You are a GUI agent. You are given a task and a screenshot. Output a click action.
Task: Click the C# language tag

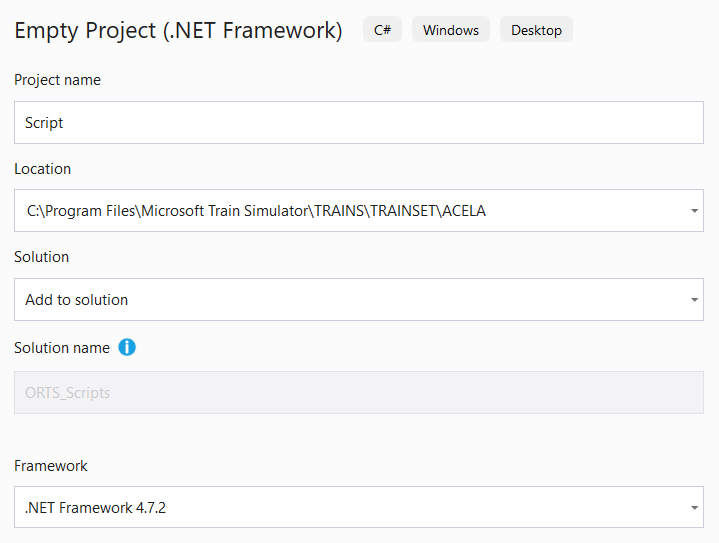tap(383, 30)
